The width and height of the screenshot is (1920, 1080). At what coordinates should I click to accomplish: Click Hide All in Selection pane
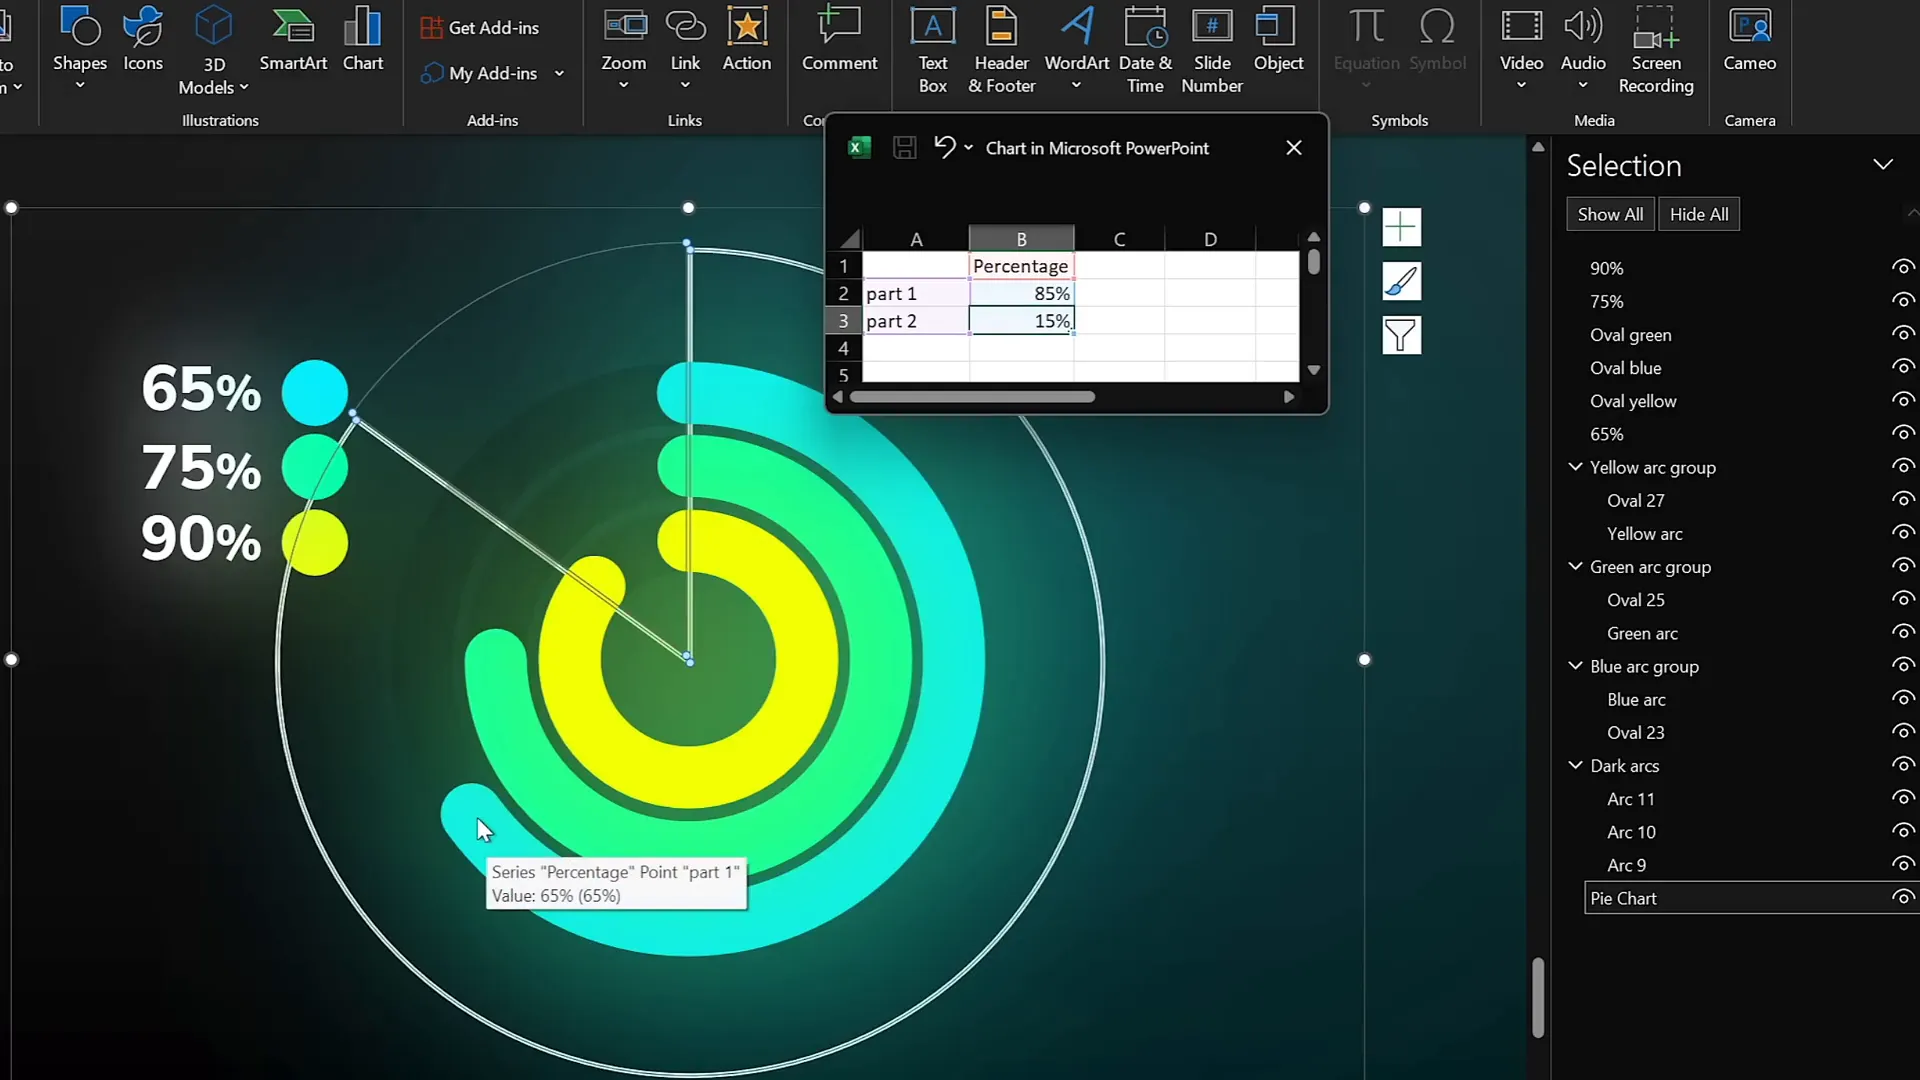coord(1699,214)
